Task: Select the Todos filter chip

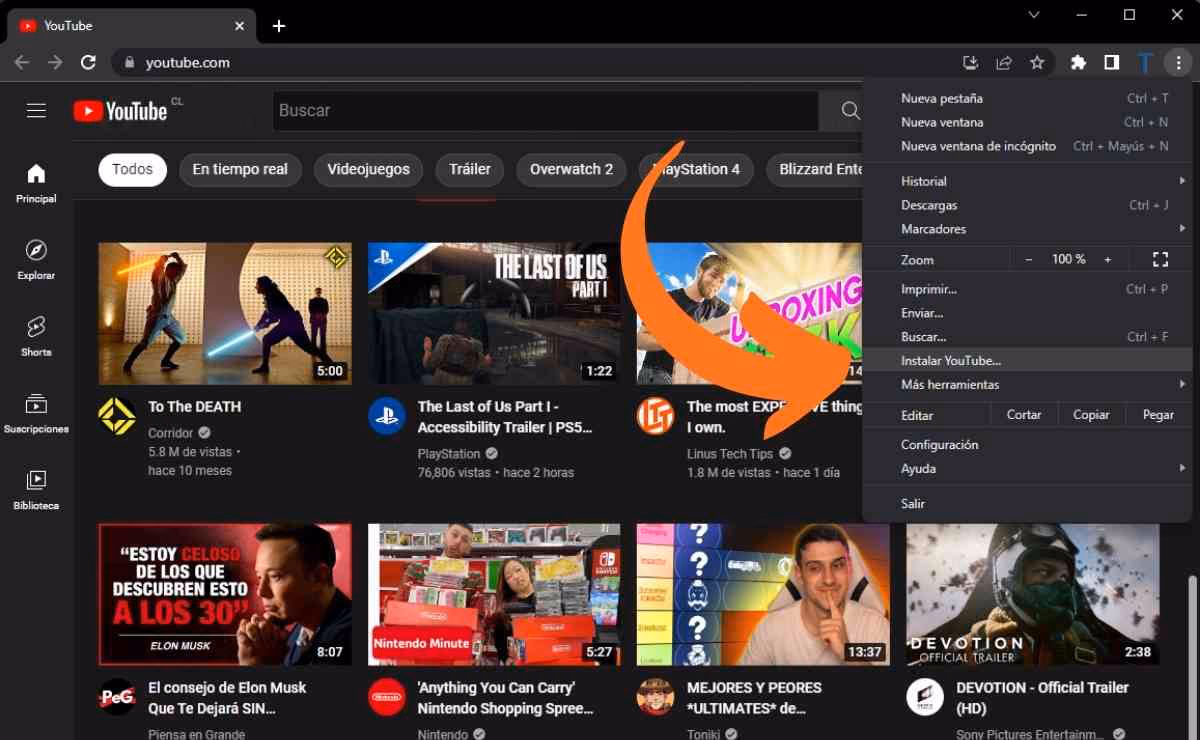Action: pyautogui.click(x=132, y=169)
